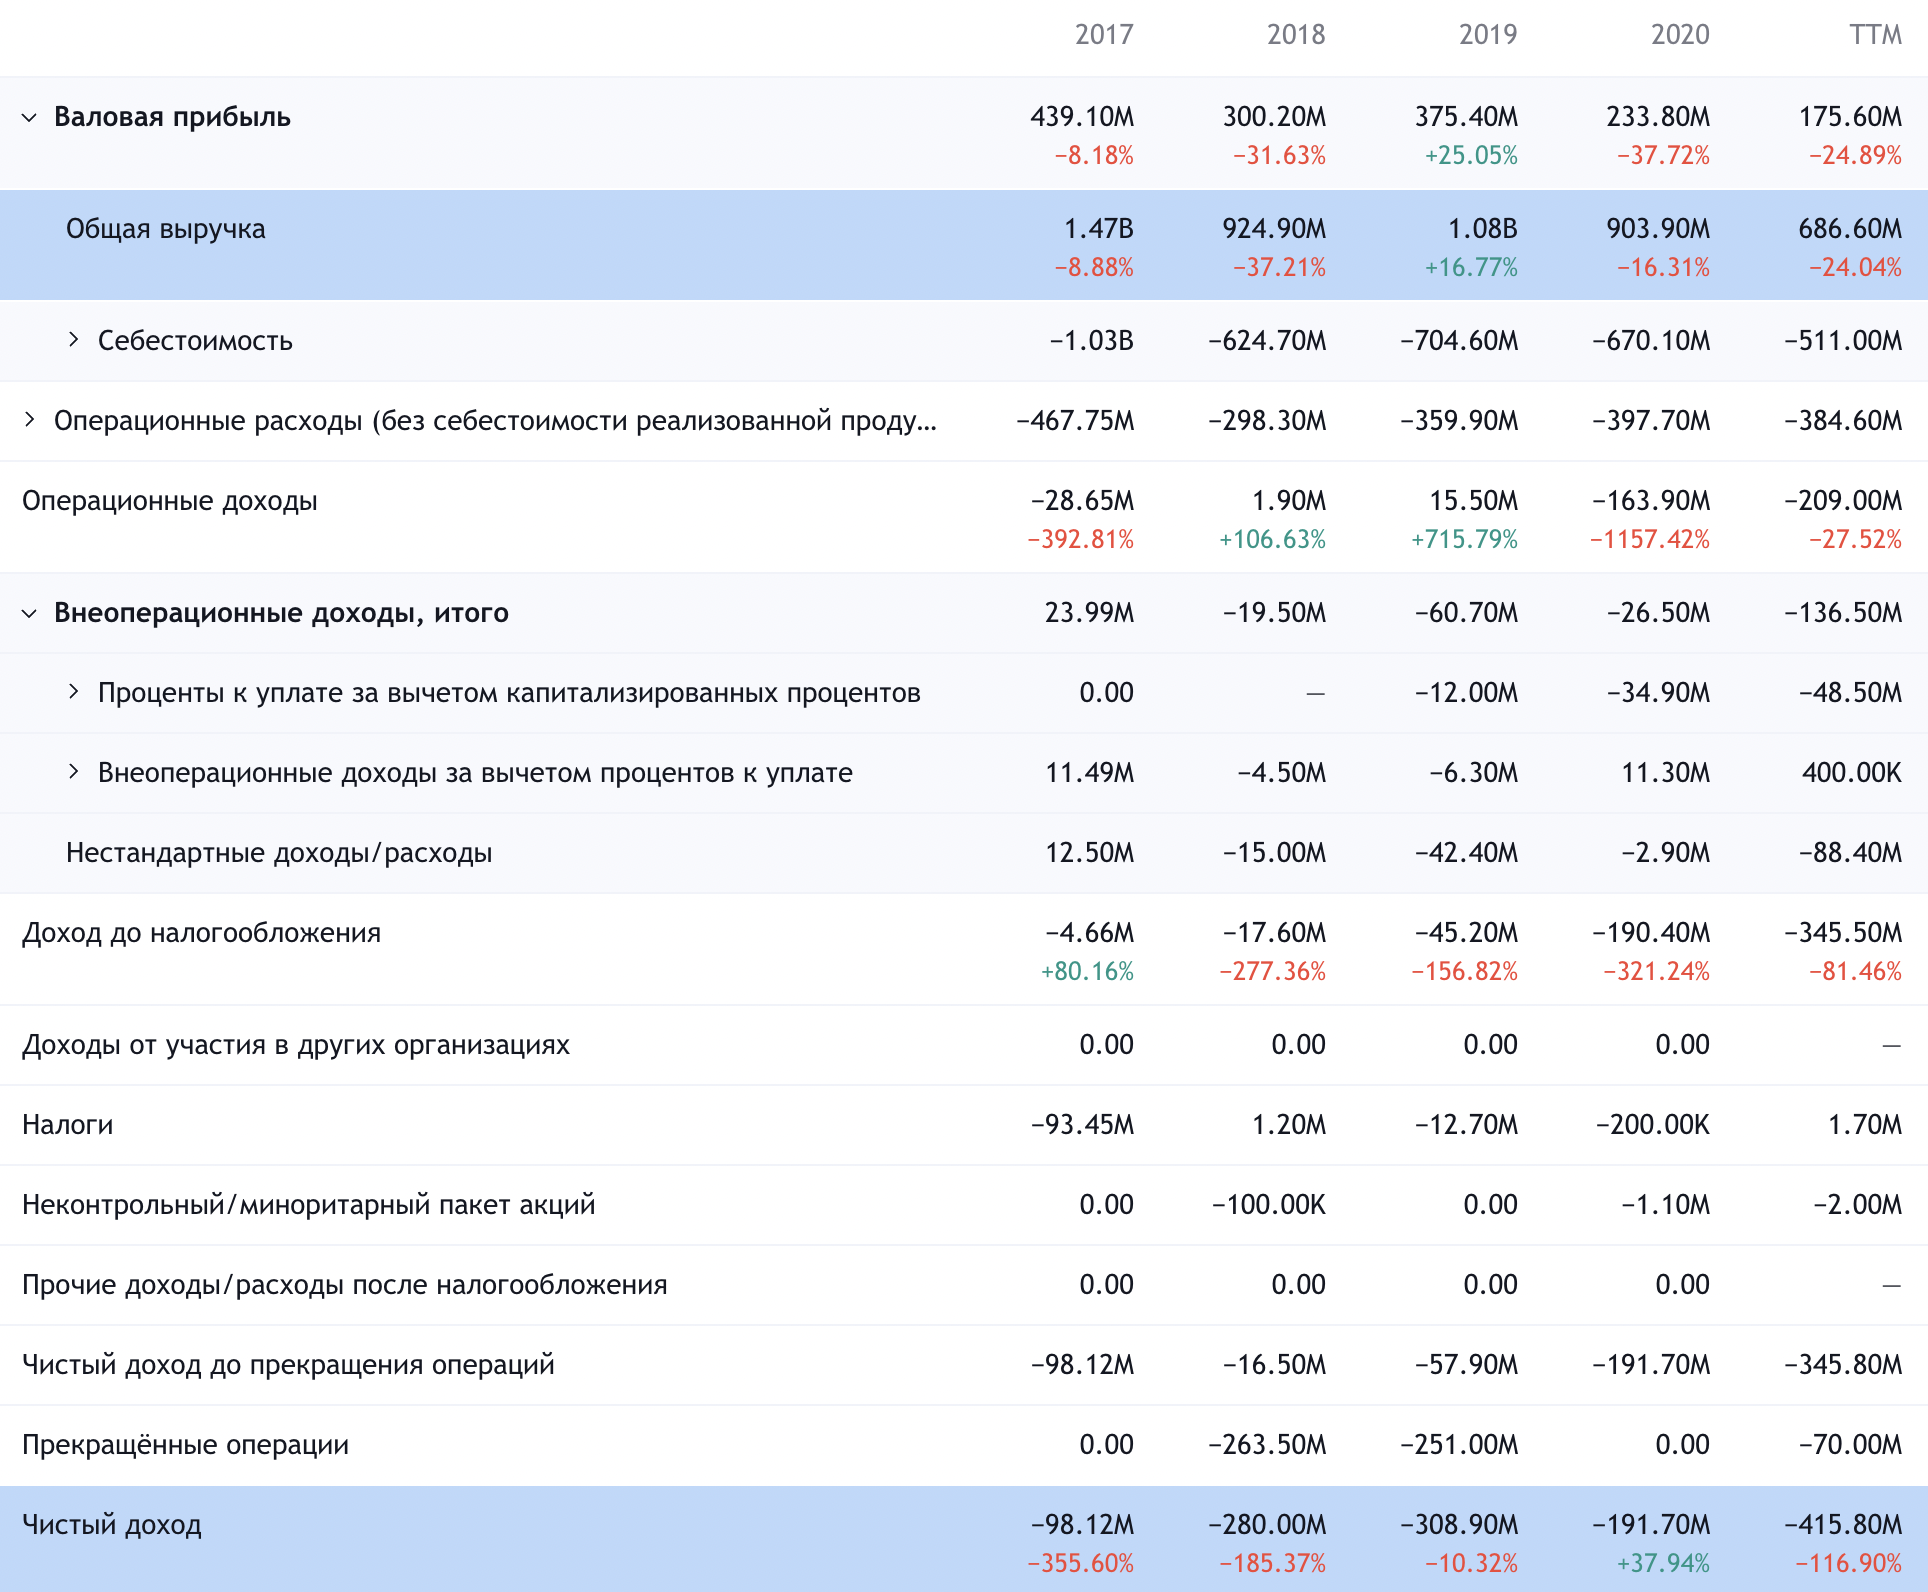Expand Внеоперационные доходы за вычетом процентов
Viewport: 1928px width, 1592px height.
74,772
